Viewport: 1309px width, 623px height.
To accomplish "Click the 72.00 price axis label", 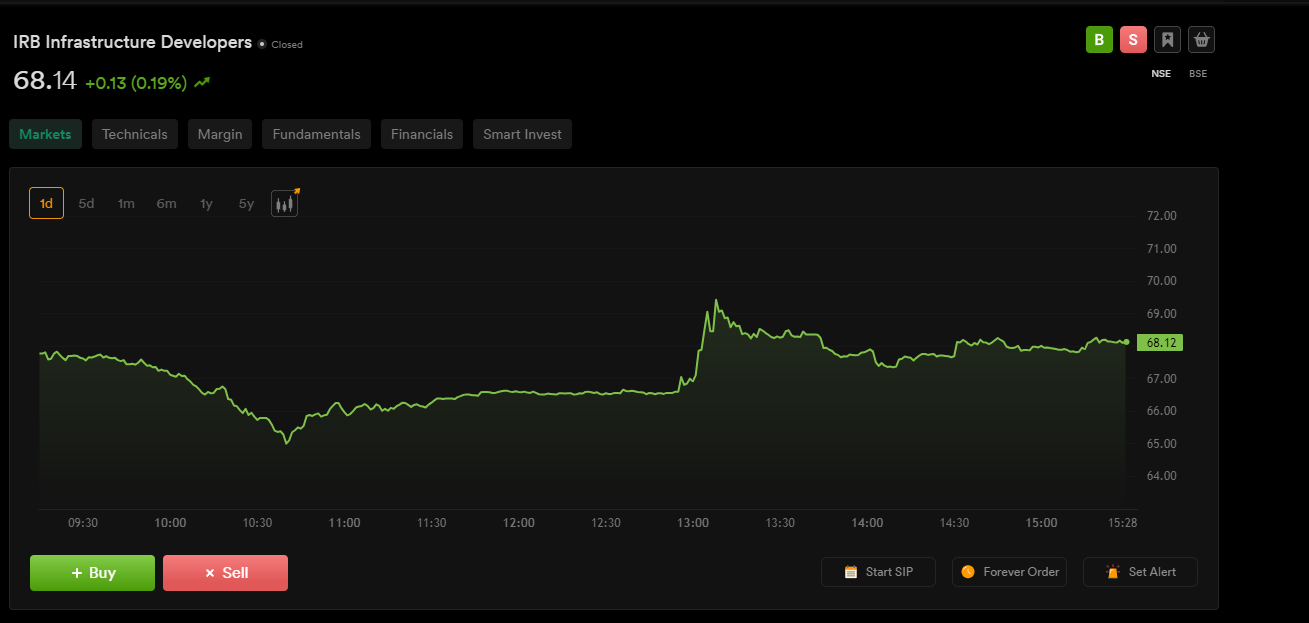I will (x=1161, y=216).
